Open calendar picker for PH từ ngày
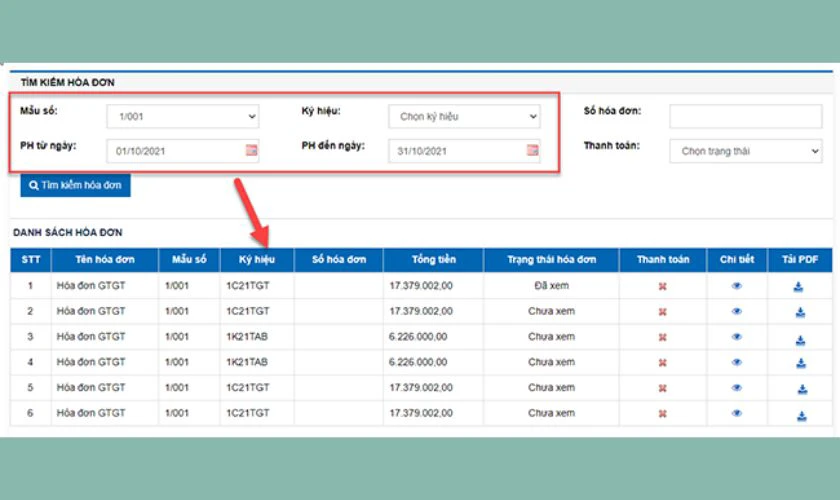840x500 pixels. pos(251,151)
